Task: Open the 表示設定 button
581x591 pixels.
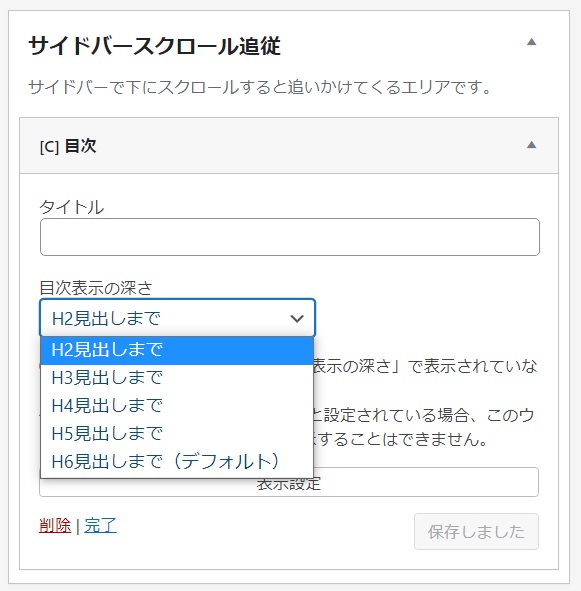Action: point(426,484)
